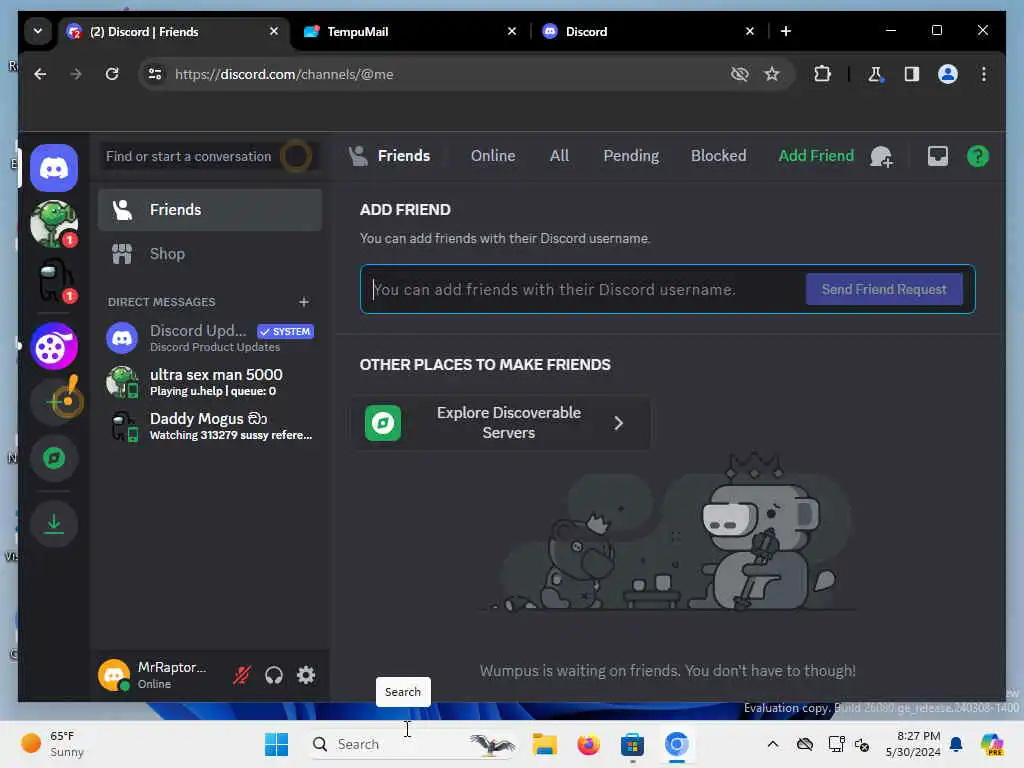Image resolution: width=1024 pixels, height=768 pixels.
Task: Open Discord help question mark icon
Action: click(978, 156)
